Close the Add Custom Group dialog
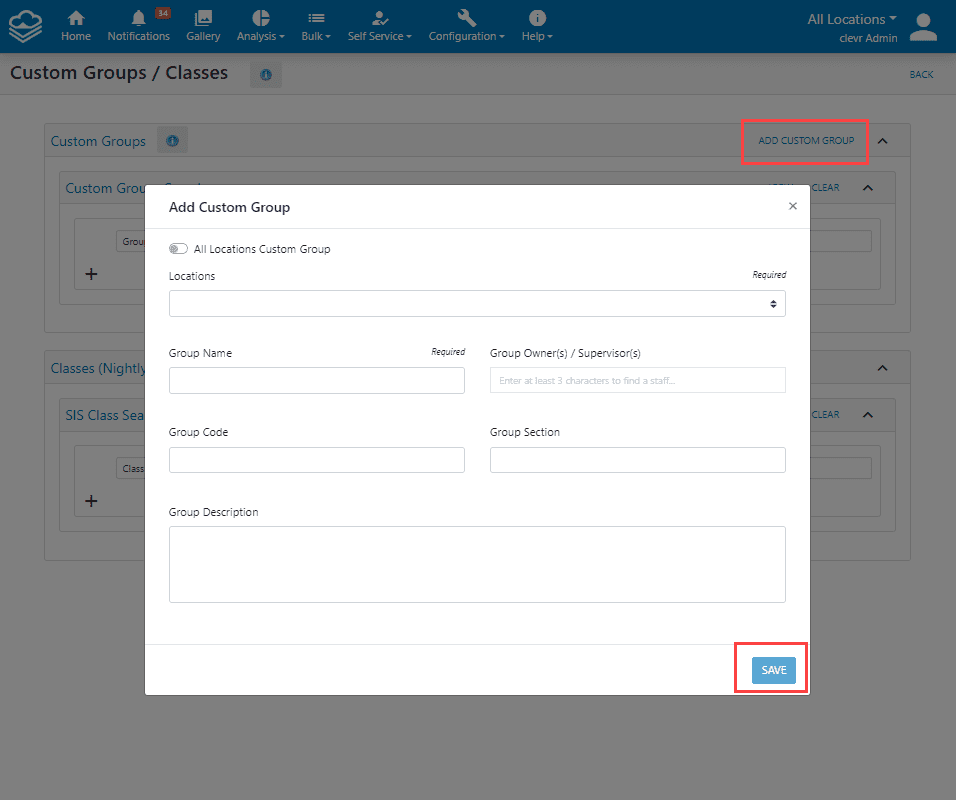 [793, 206]
